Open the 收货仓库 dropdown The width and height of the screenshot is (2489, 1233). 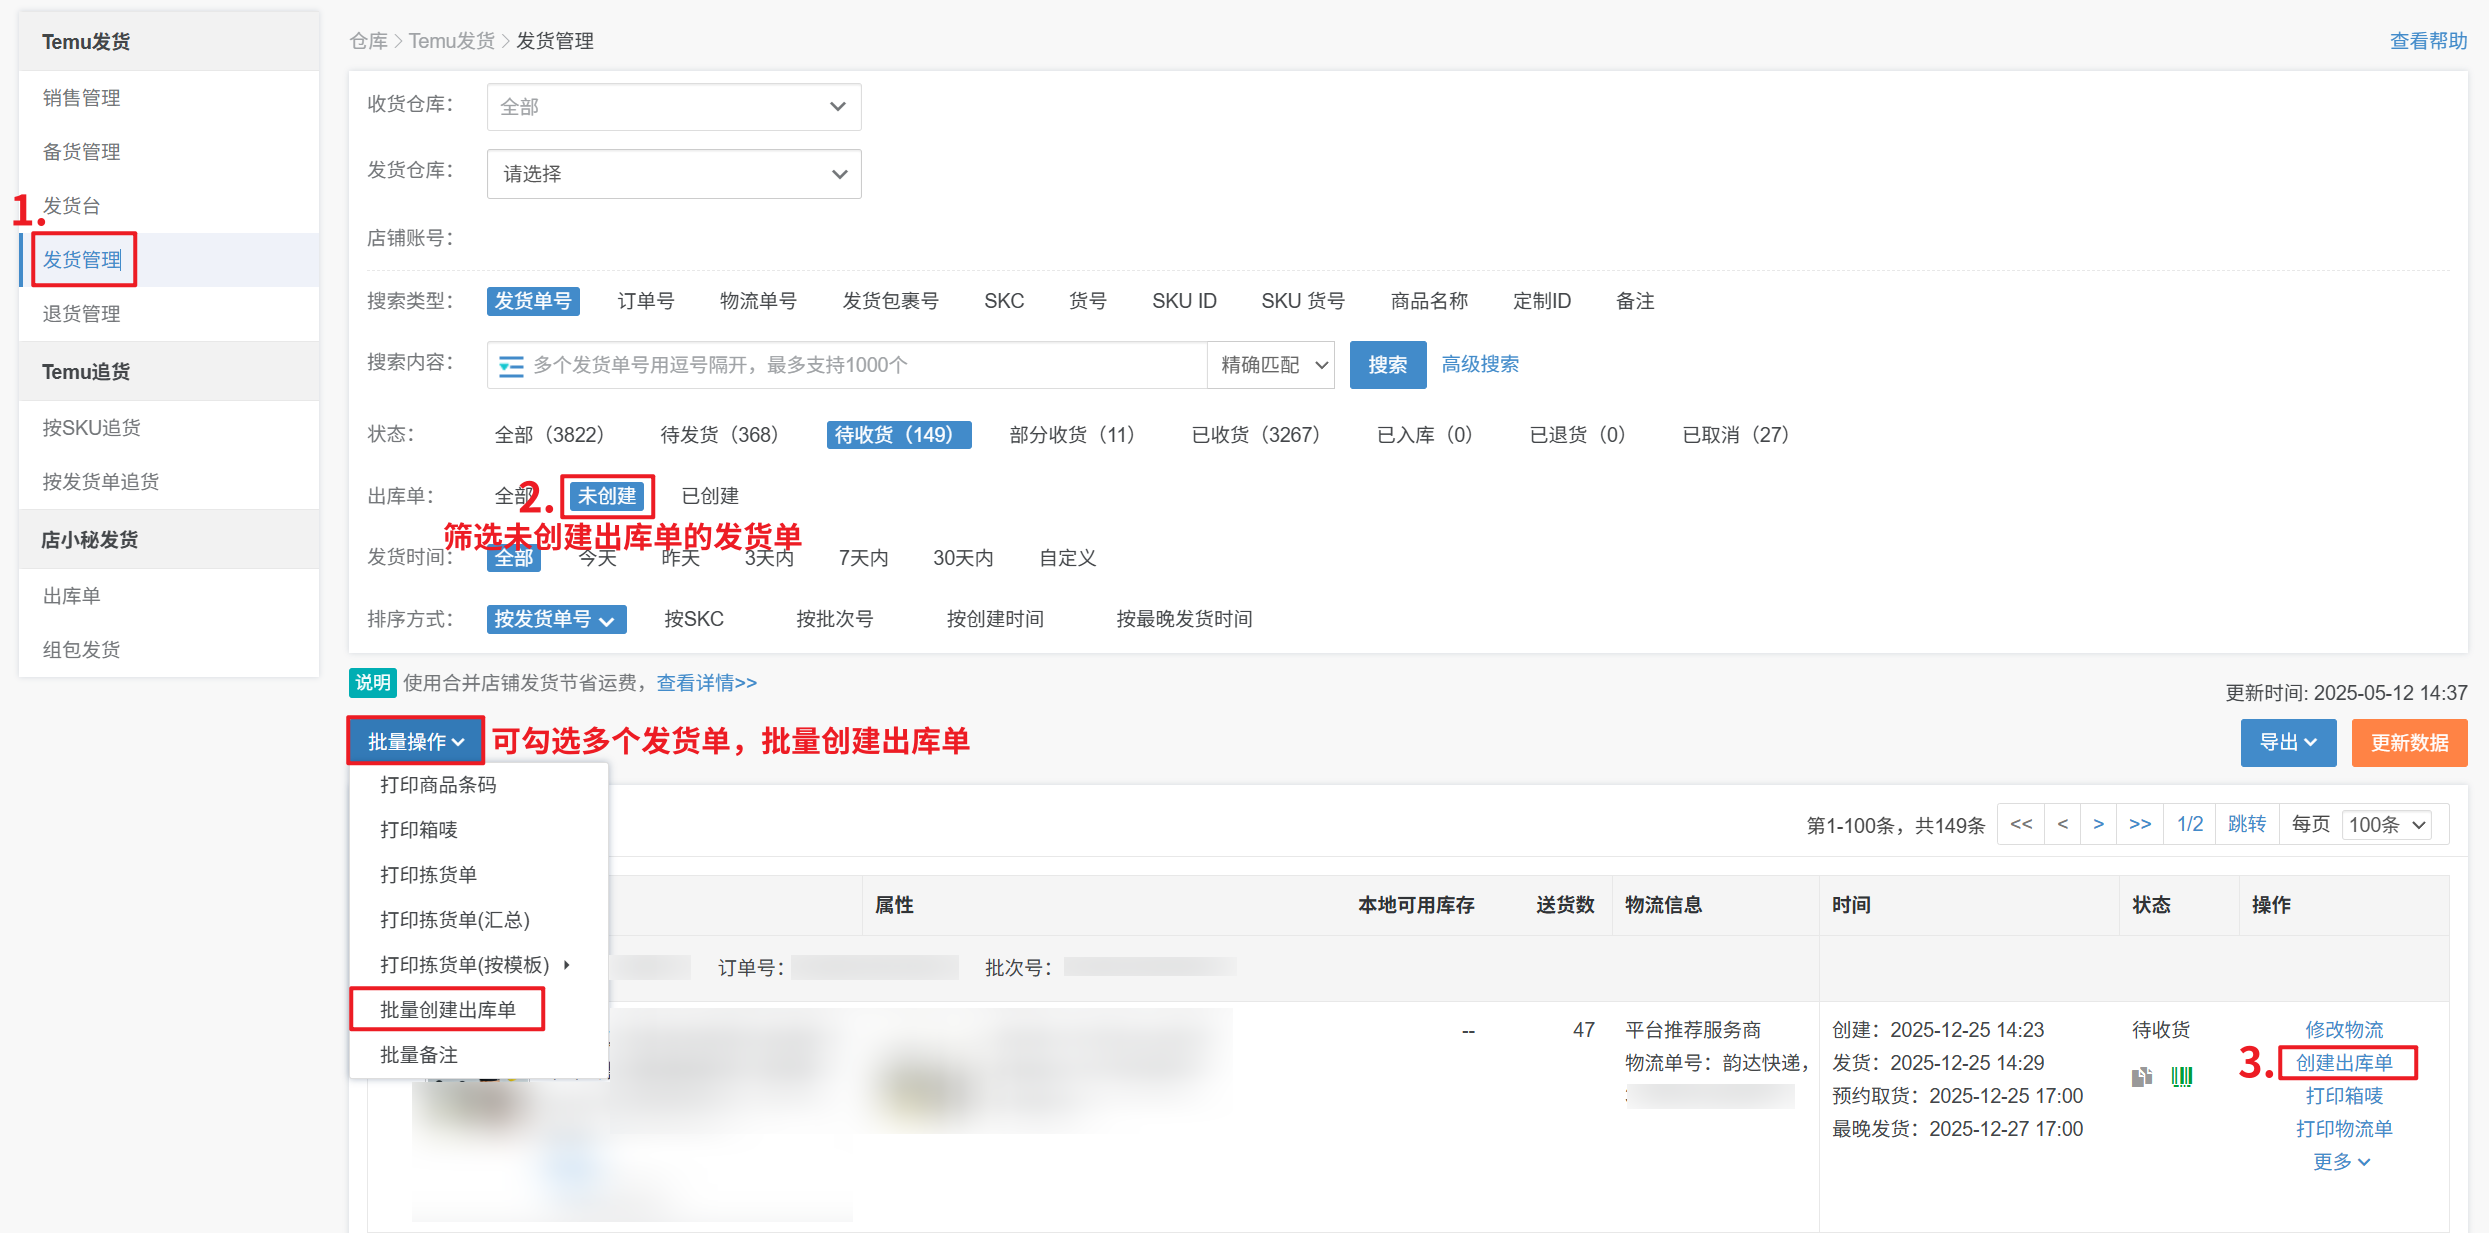(x=673, y=107)
